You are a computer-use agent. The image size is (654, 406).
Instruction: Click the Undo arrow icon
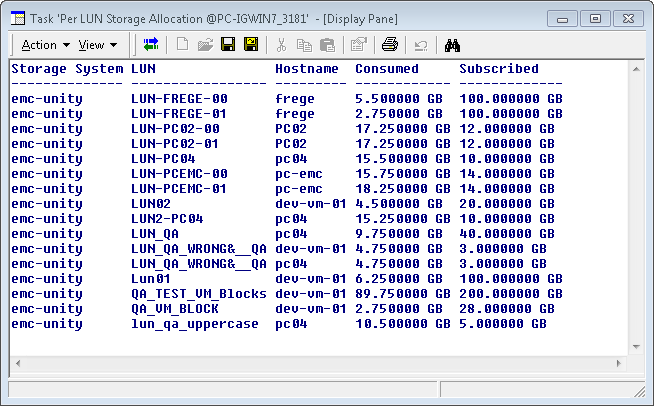(421, 45)
